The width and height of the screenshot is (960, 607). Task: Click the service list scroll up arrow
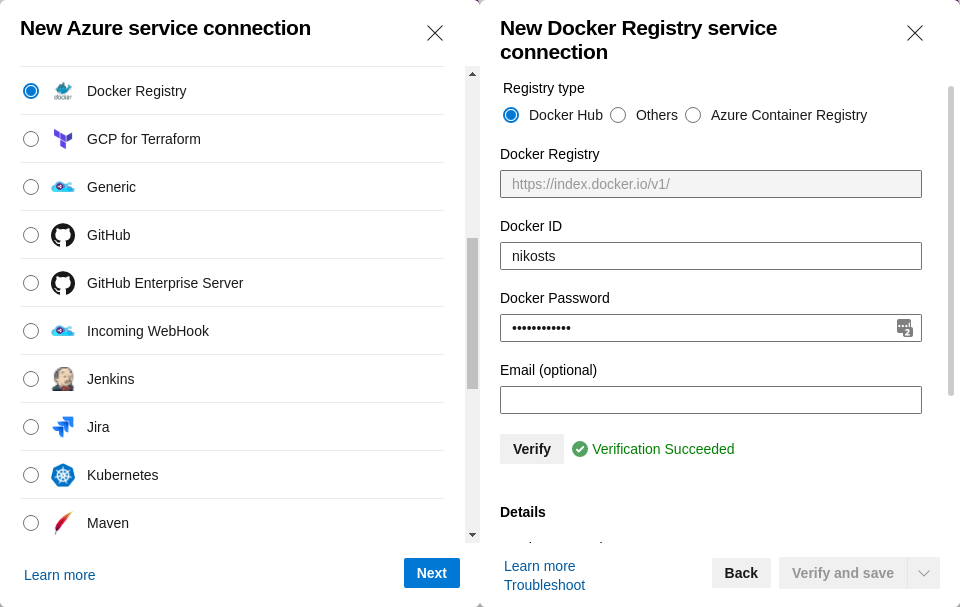(x=472, y=74)
